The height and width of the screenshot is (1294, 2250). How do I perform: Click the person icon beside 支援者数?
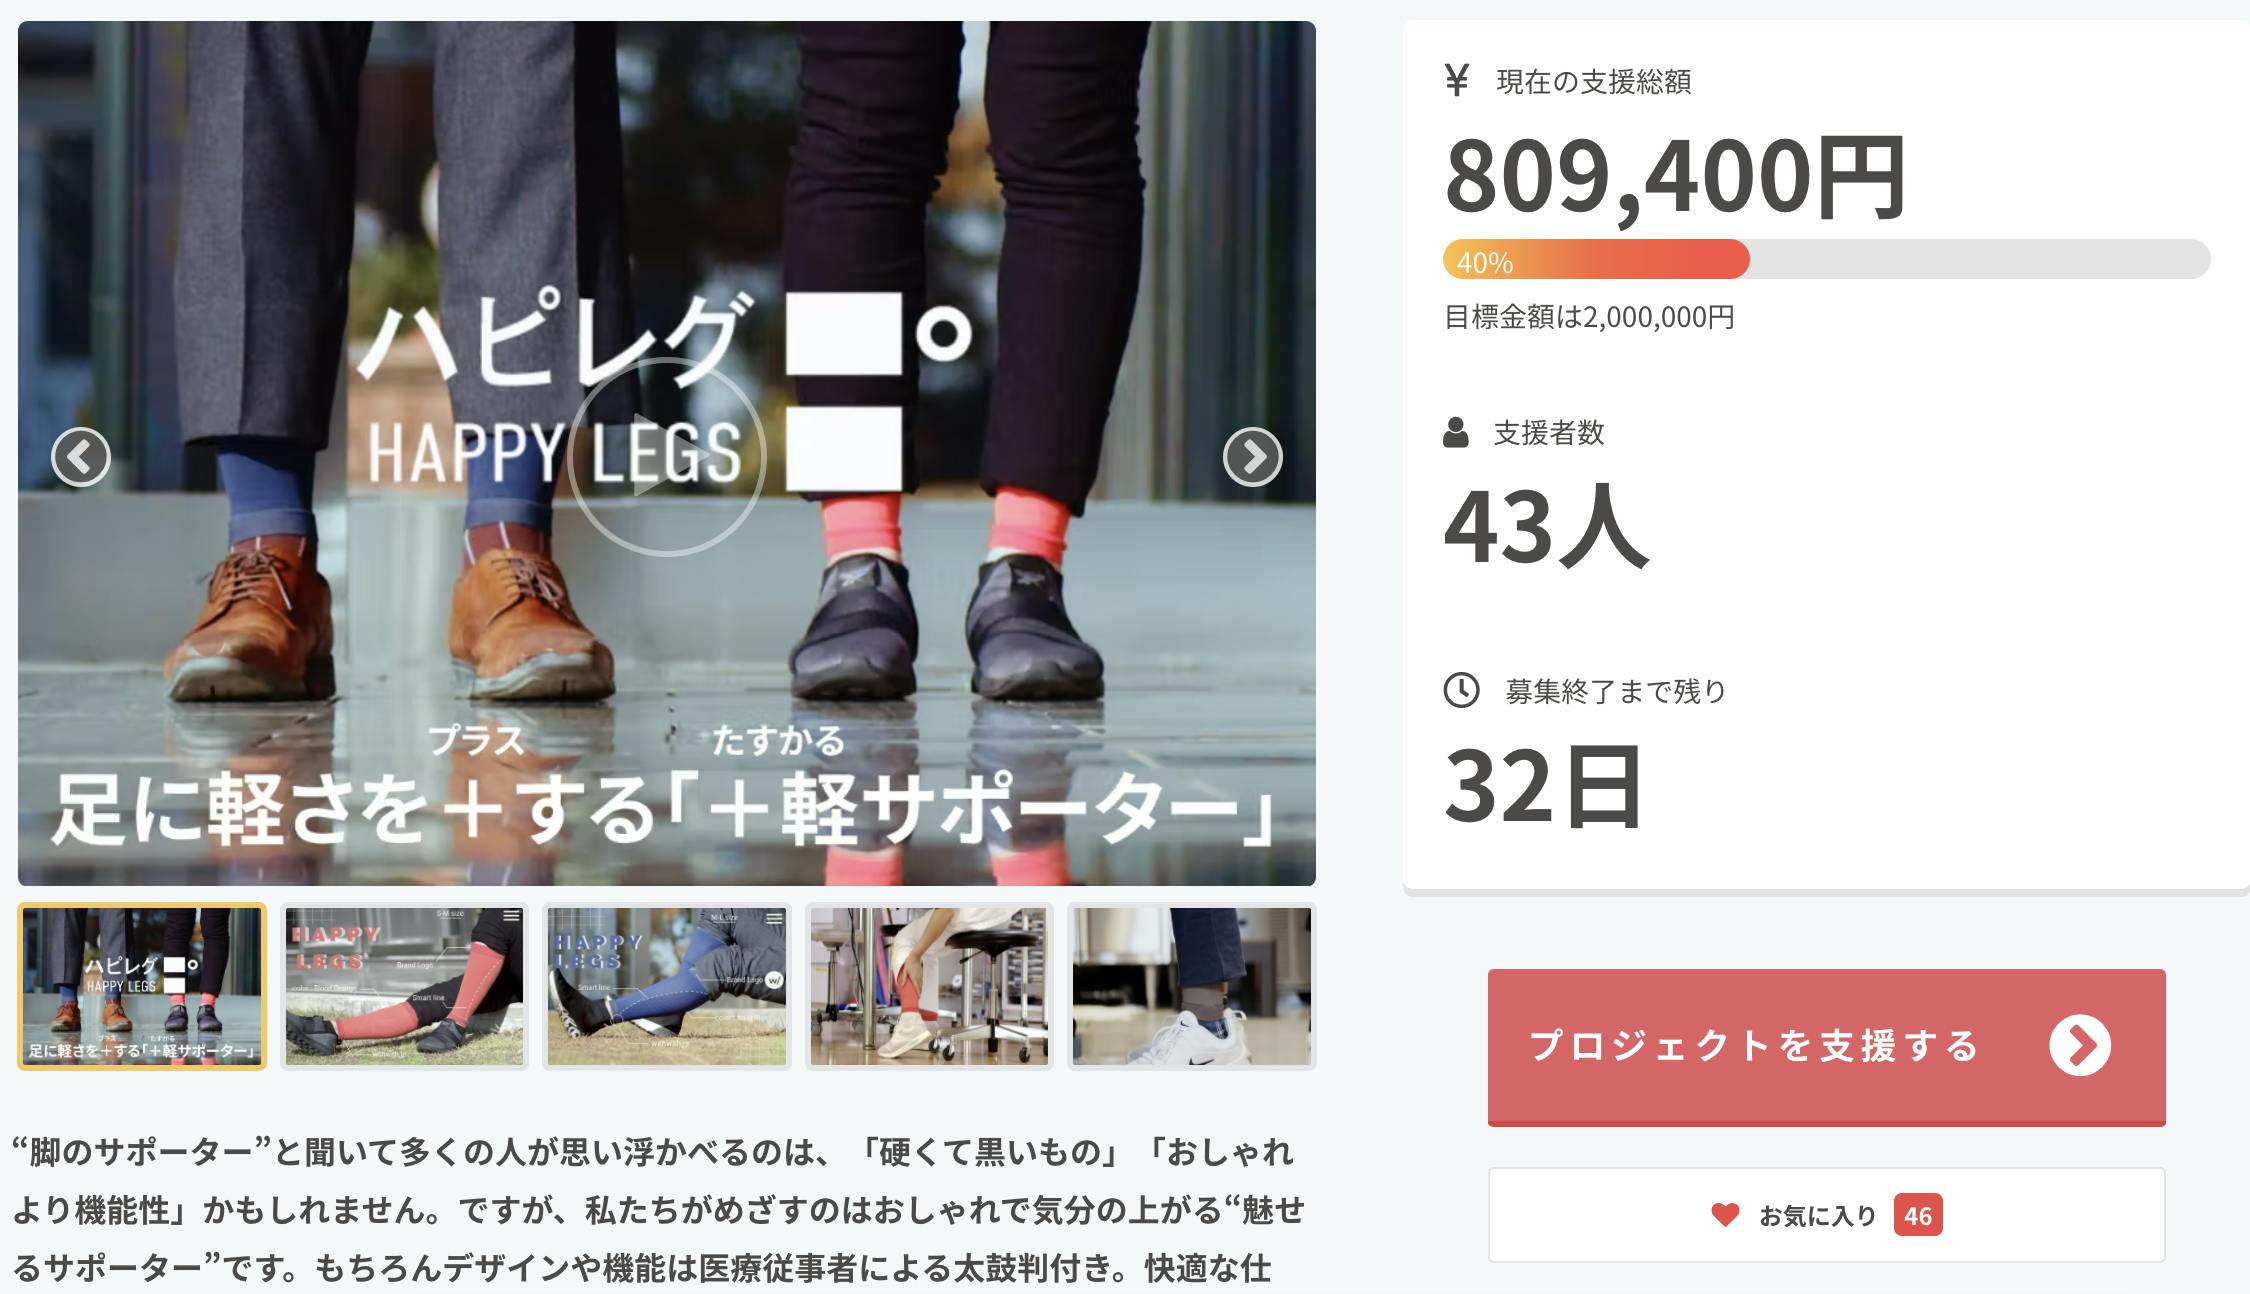[1456, 433]
